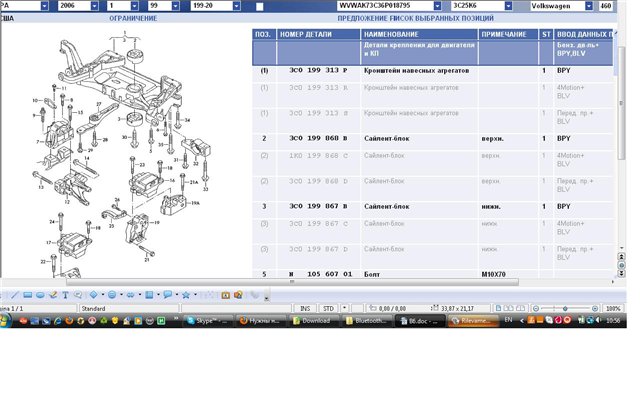
Task: Select single page view layout icon
Action: tap(498, 309)
